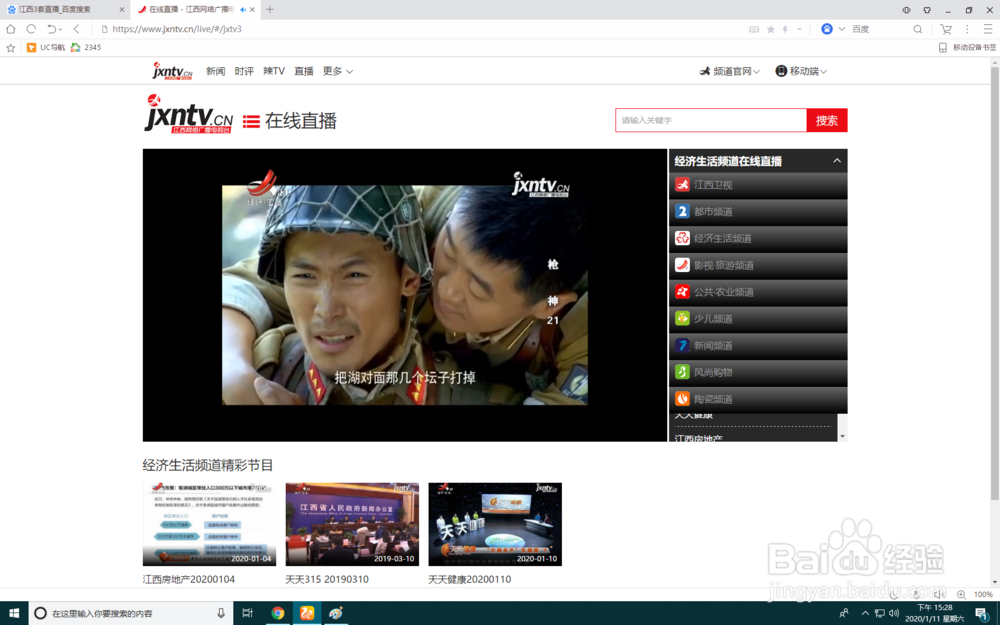Open the 直播 nav item
The width and height of the screenshot is (1000, 625).
304,71
